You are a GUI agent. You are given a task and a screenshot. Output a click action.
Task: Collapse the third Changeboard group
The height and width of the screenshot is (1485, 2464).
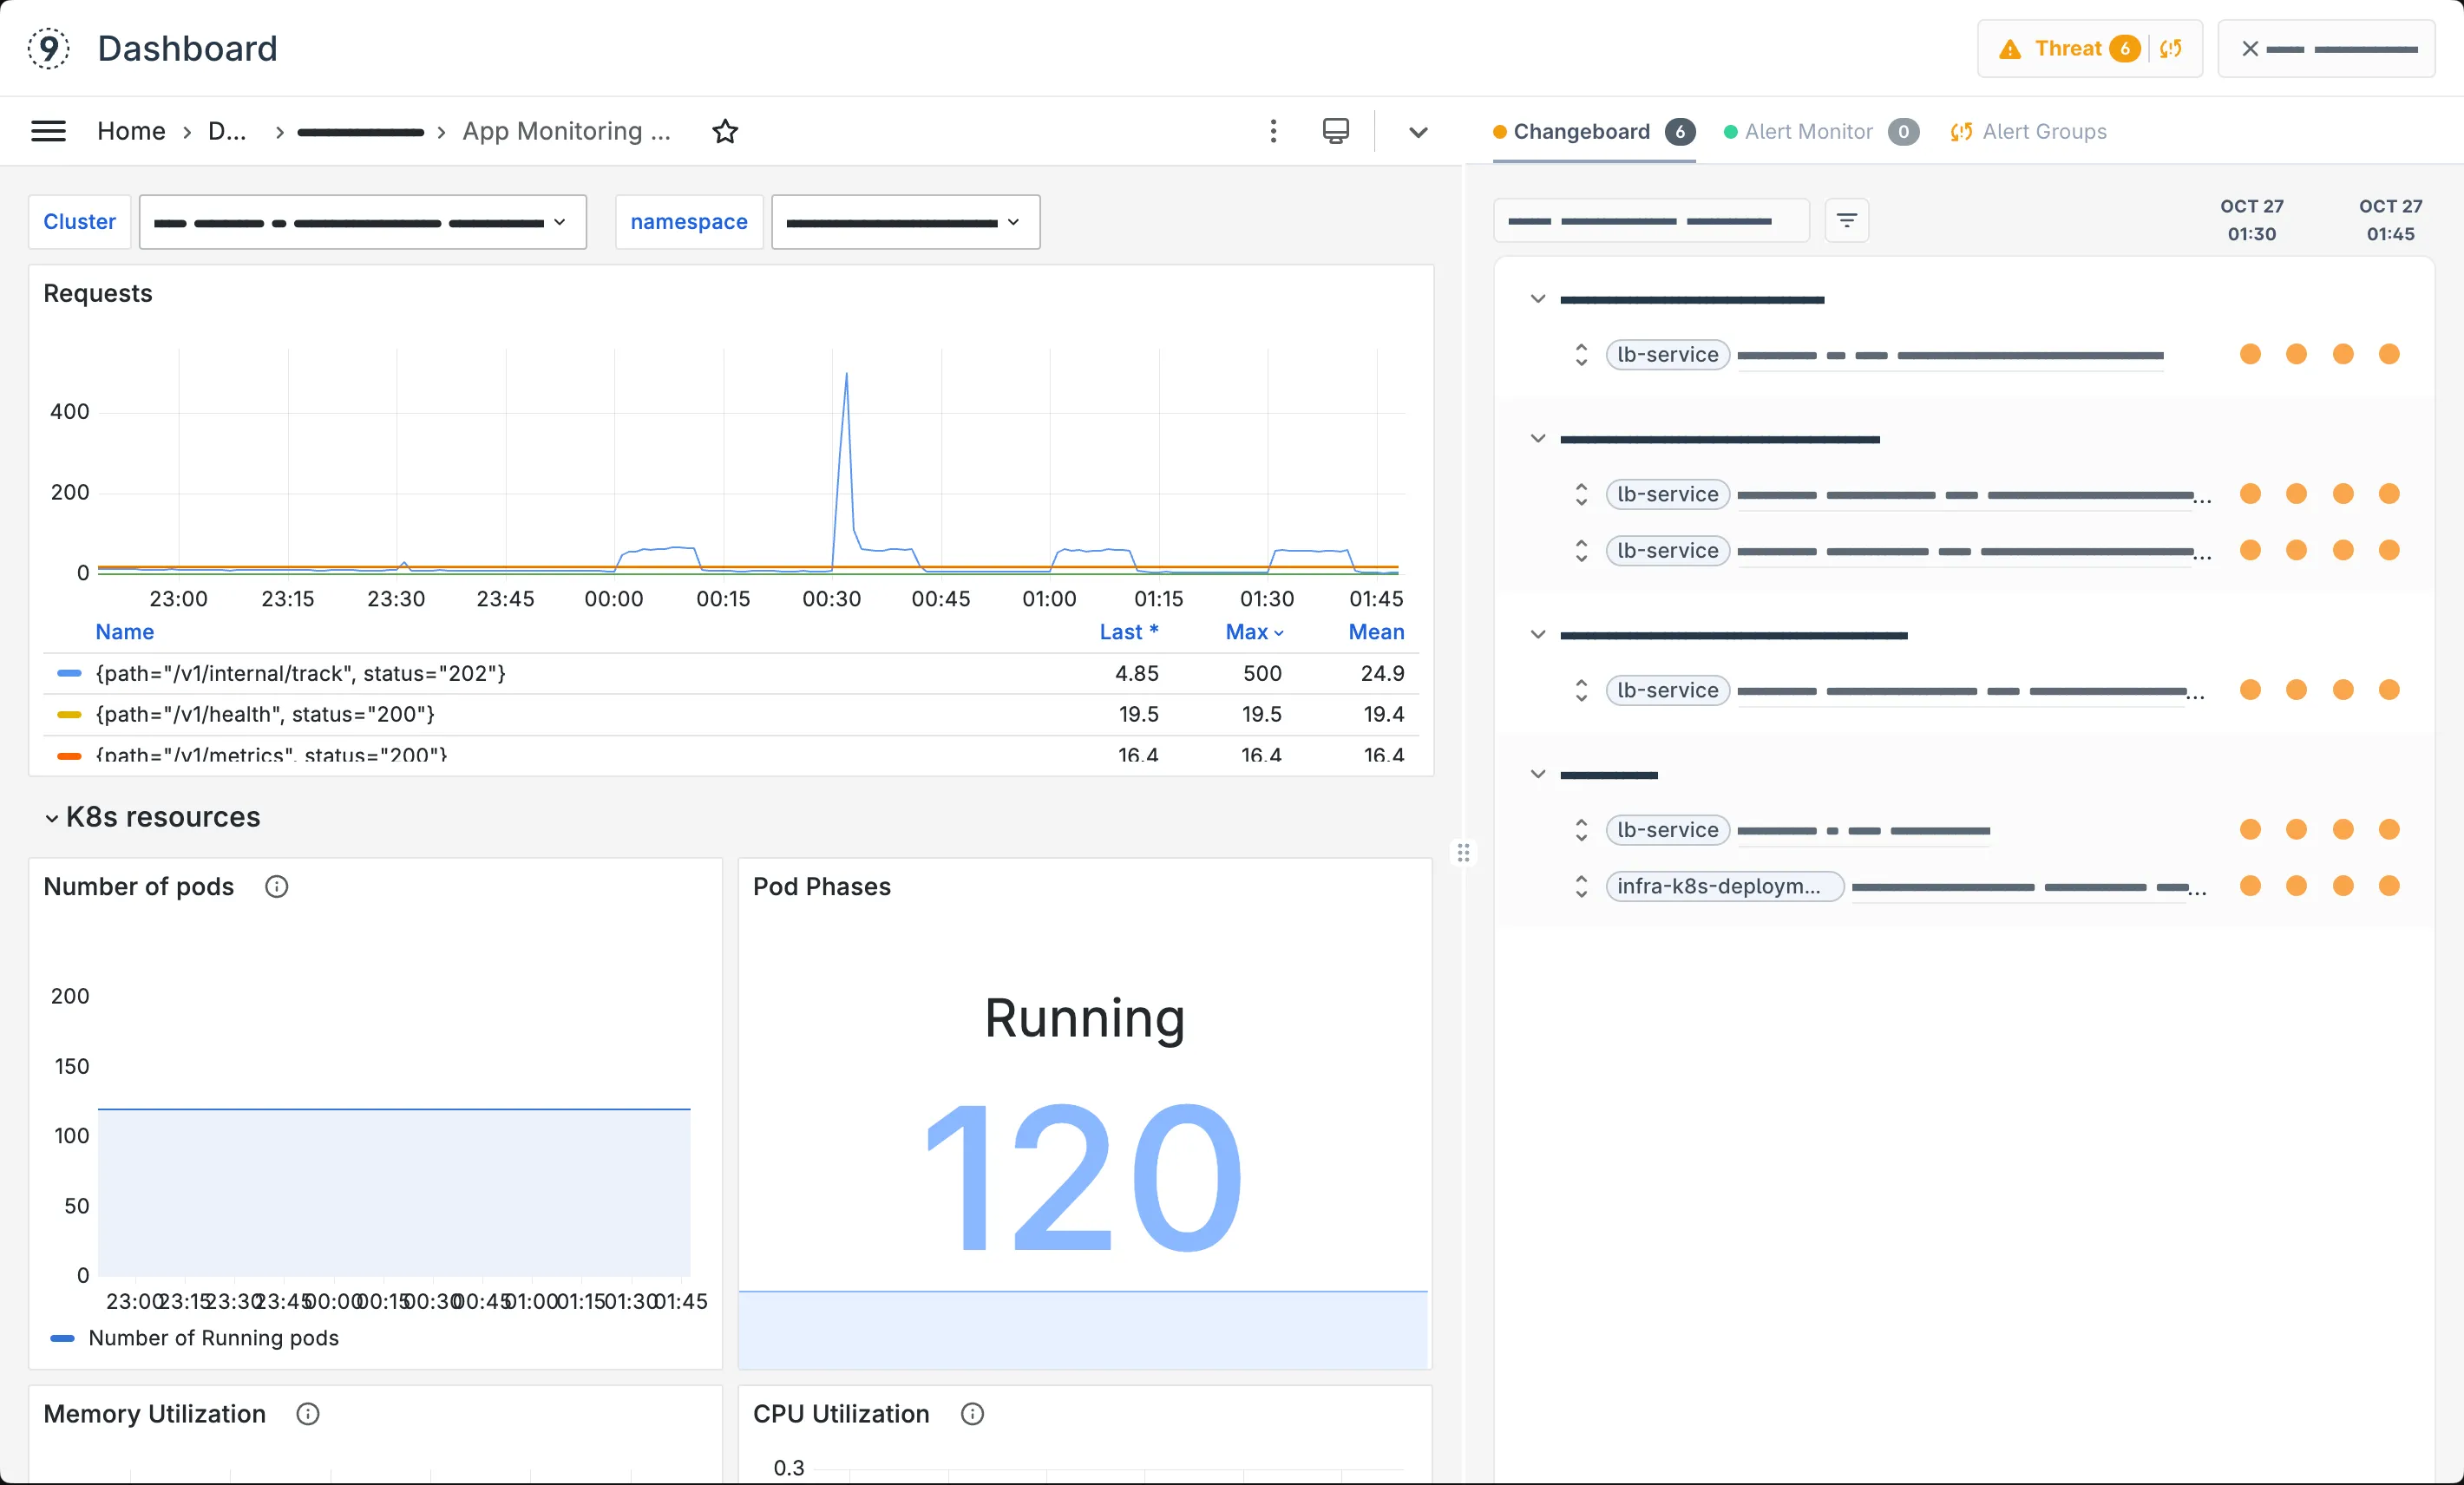1538,635
